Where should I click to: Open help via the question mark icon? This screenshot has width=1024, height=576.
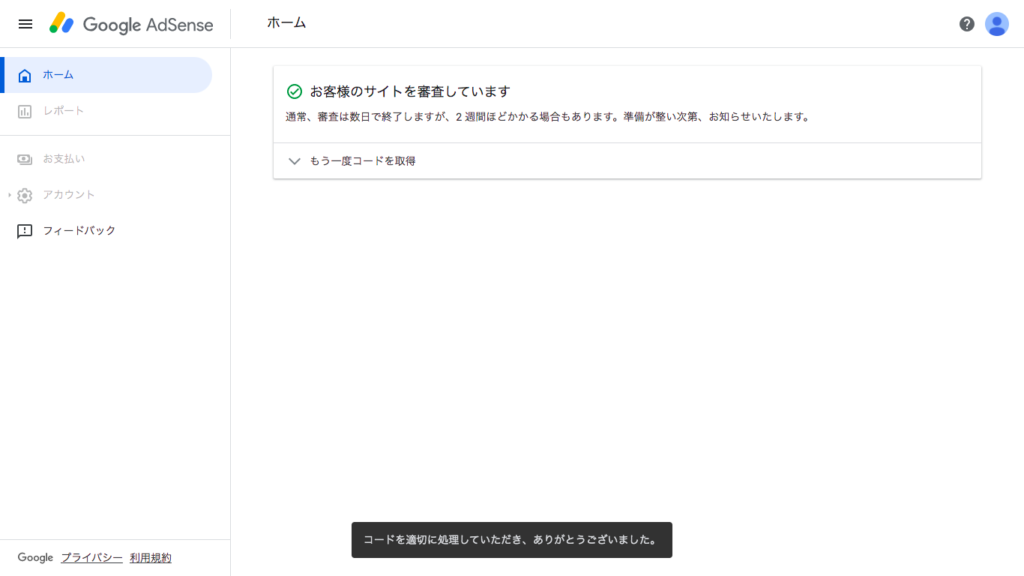pyautogui.click(x=966, y=24)
